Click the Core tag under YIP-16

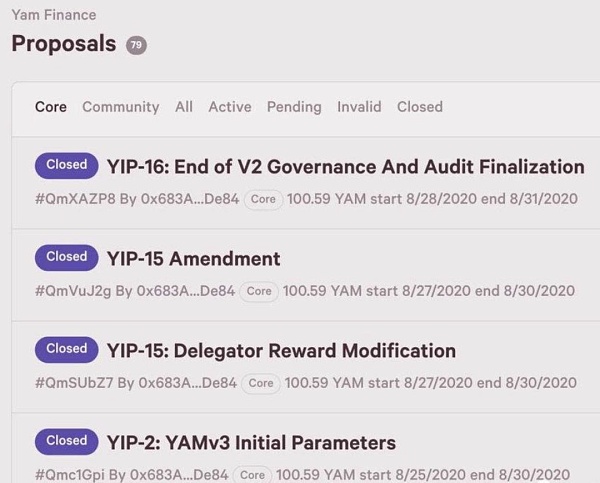tap(263, 199)
